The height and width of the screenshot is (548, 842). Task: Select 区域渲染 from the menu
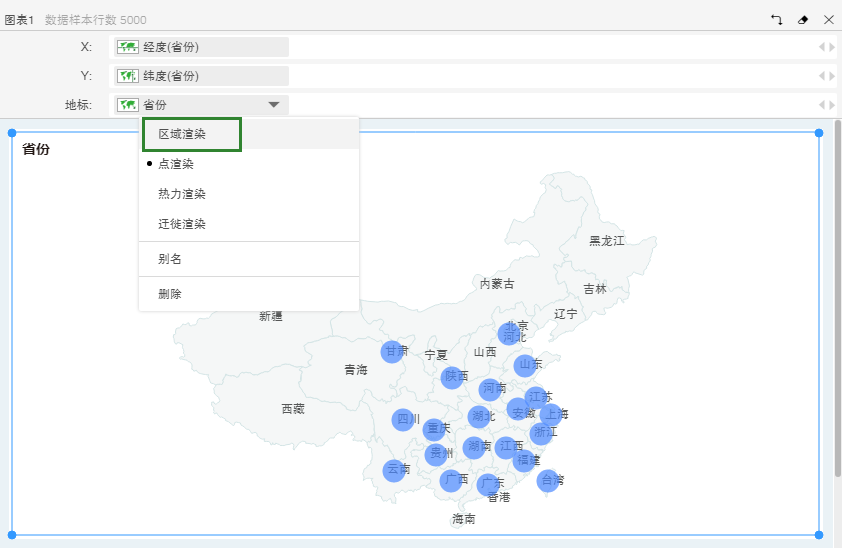tap(182, 134)
